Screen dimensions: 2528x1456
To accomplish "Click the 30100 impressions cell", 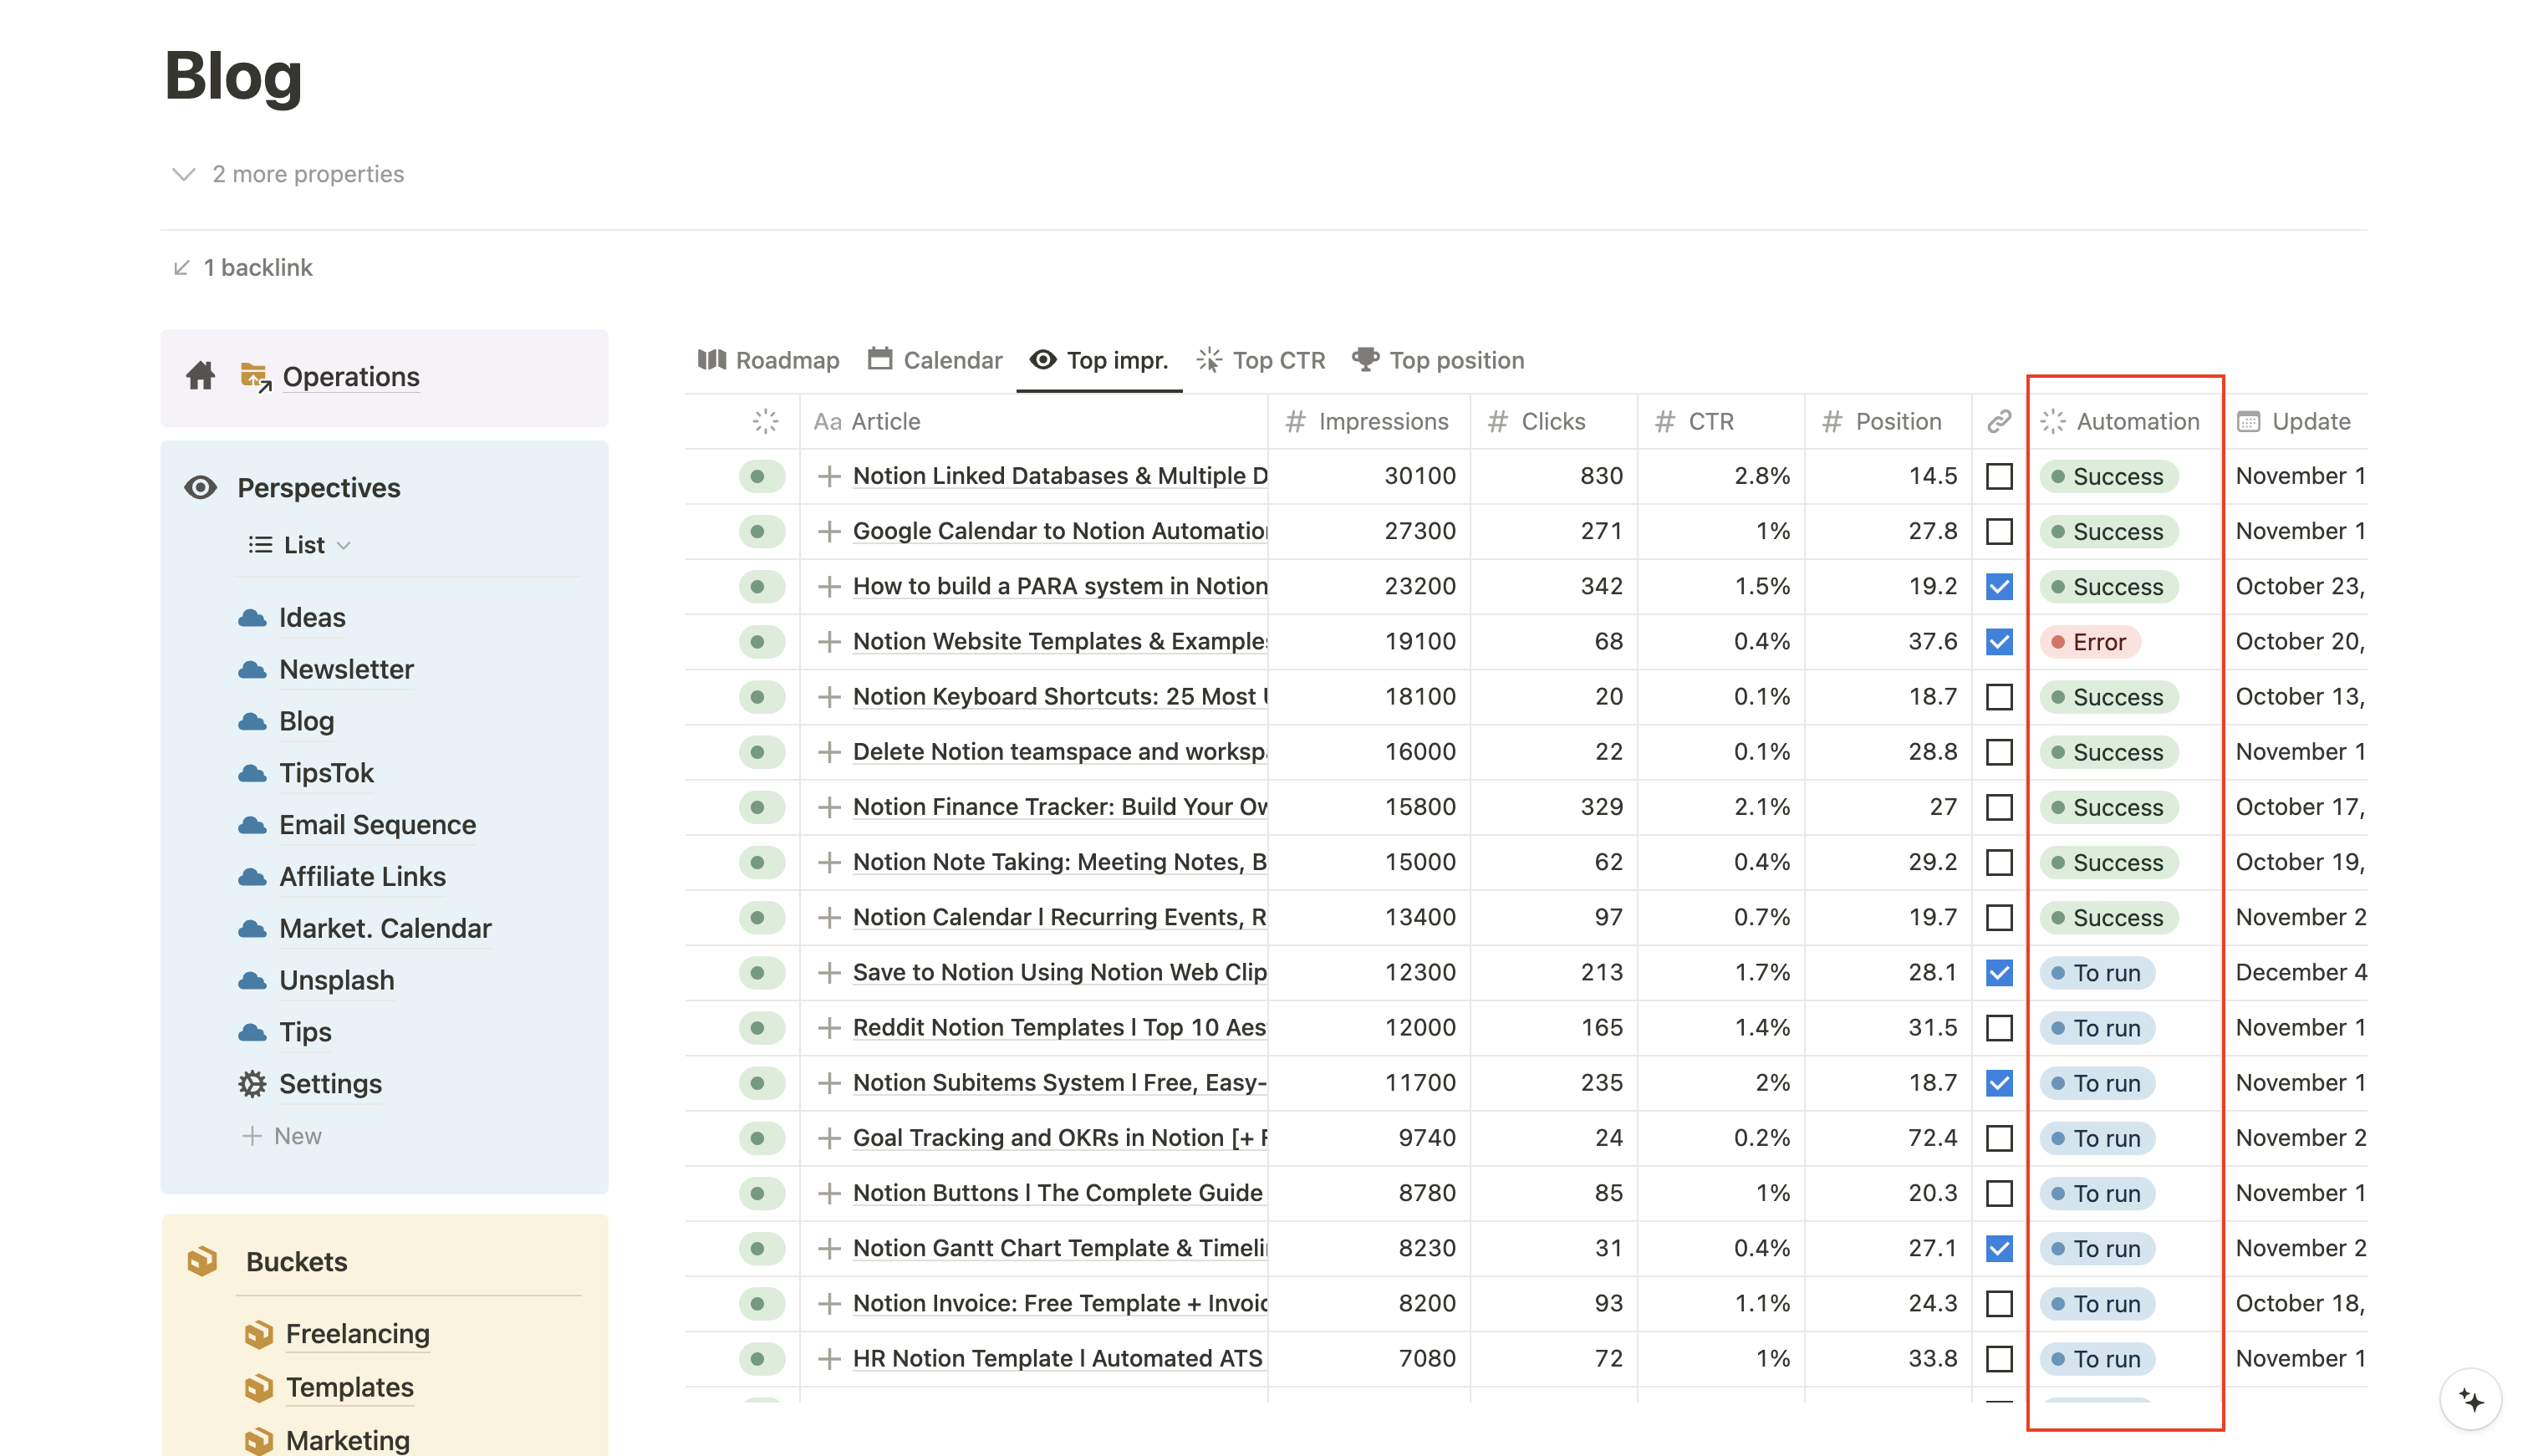I will coord(1369,476).
